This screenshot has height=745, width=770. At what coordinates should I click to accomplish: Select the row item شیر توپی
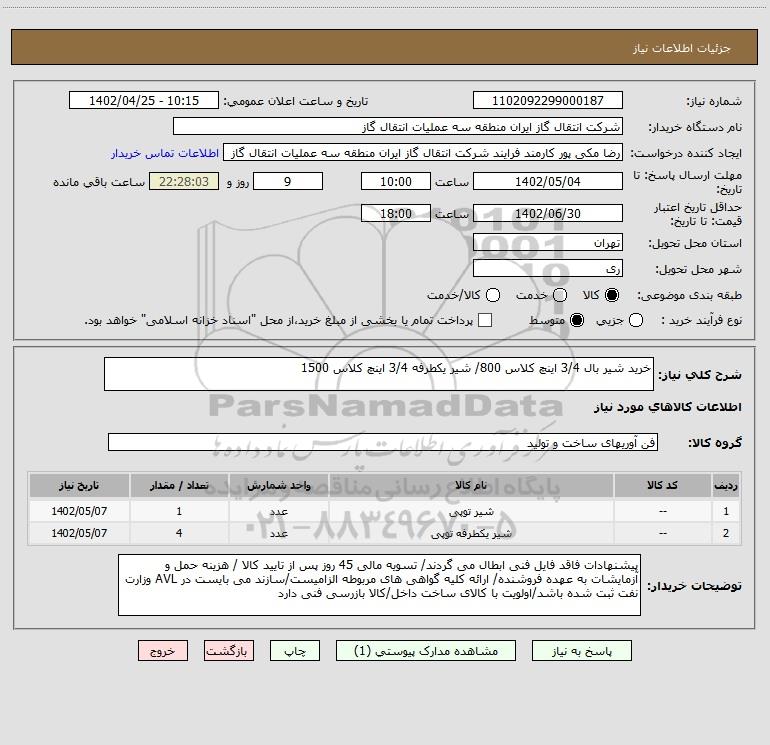click(x=471, y=511)
